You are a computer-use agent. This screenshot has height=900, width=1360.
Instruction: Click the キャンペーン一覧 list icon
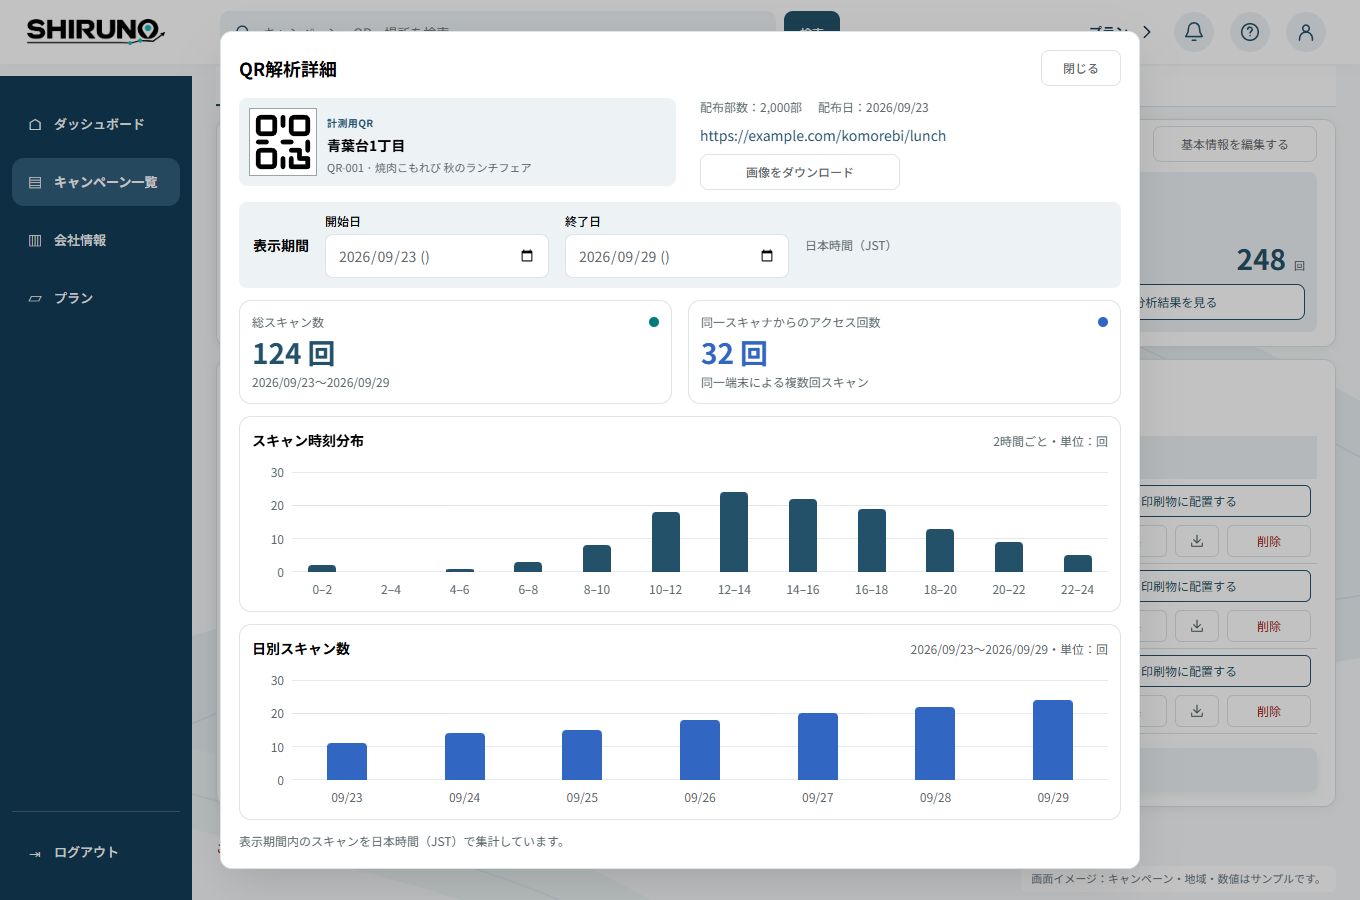pos(35,183)
